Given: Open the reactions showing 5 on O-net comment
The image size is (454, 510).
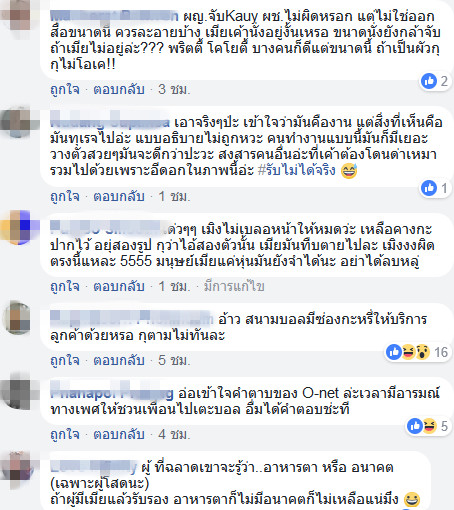Looking at the screenshot, I should click(x=427, y=426).
